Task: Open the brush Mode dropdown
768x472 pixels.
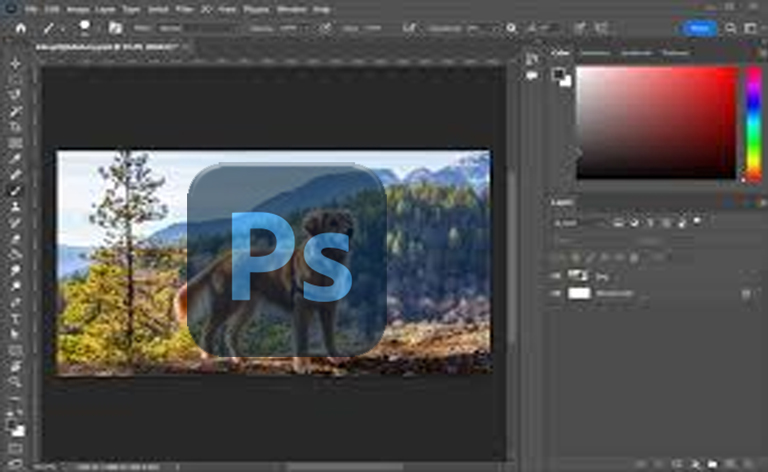Action: pyautogui.click(x=196, y=28)
